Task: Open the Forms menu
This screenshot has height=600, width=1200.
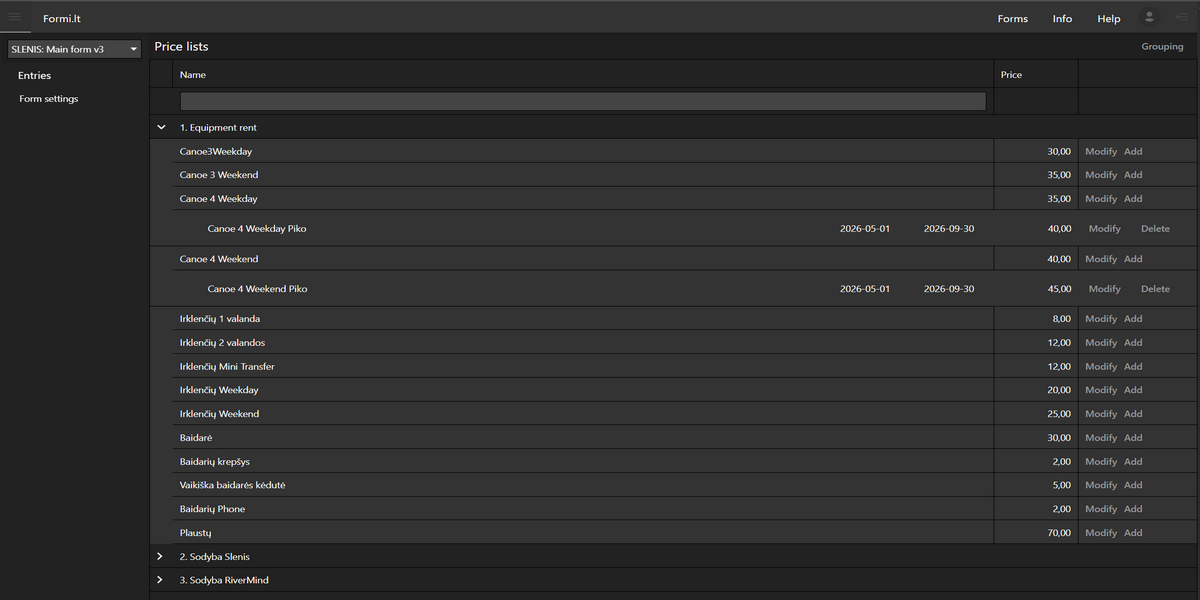Action: 1012,19
